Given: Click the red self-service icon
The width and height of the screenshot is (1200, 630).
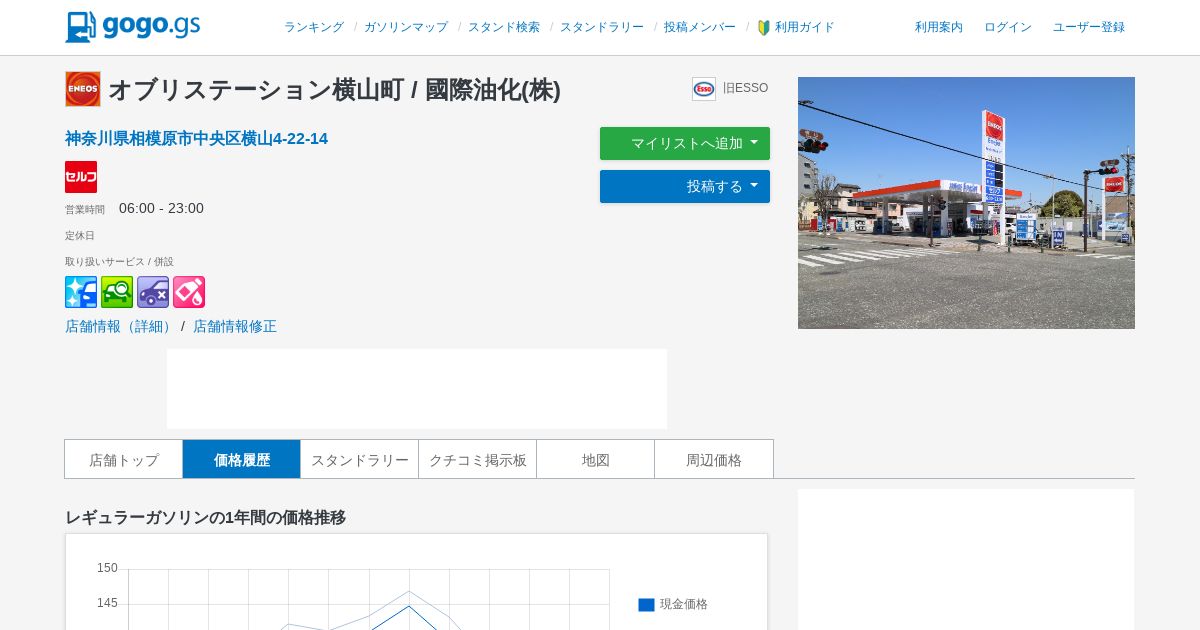Looking at the screenshot, I should [x=81, y=177].
